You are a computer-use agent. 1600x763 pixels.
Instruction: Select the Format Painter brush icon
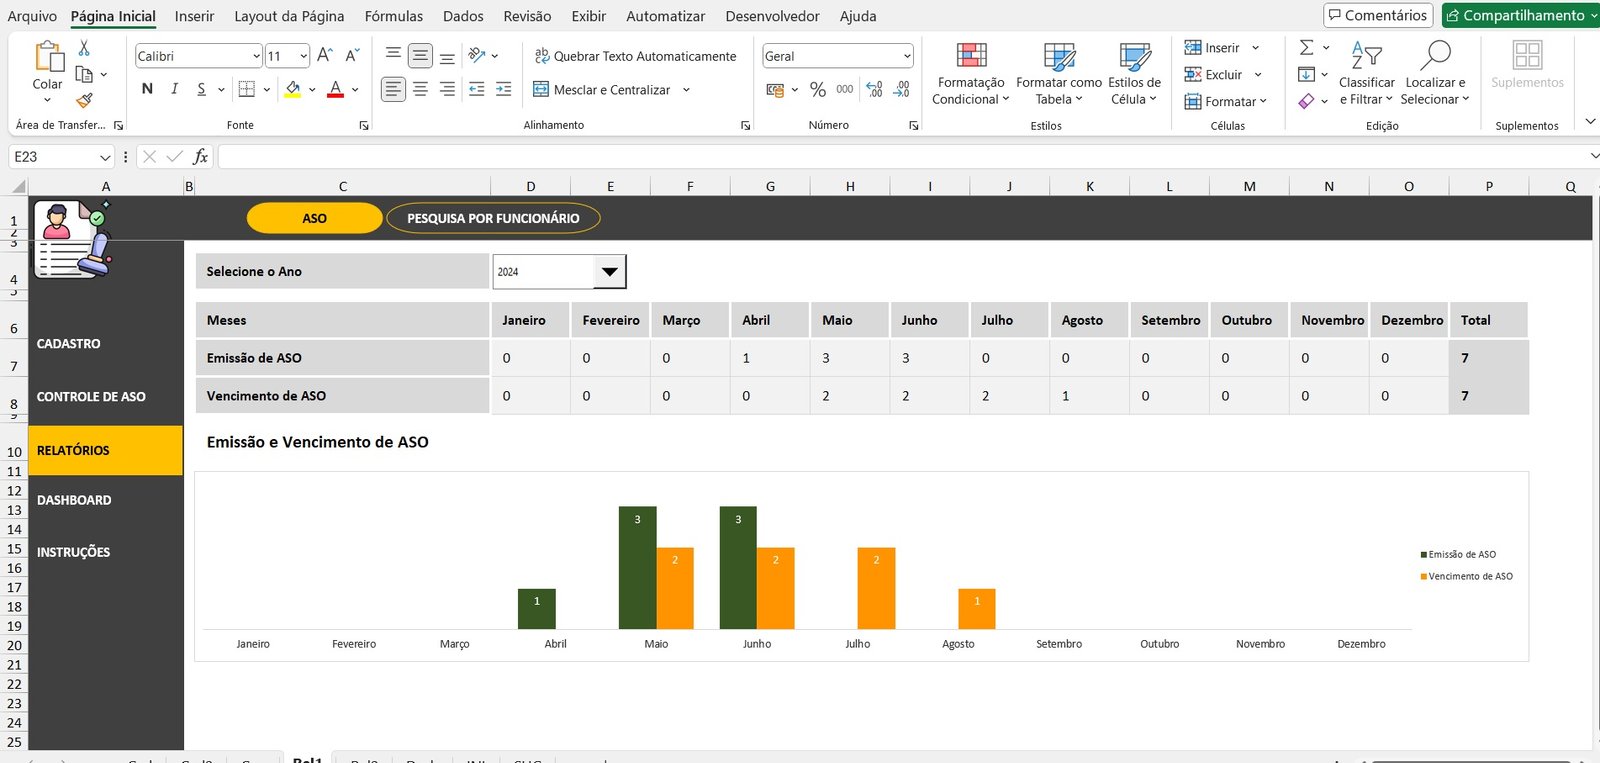coord(84,100)
